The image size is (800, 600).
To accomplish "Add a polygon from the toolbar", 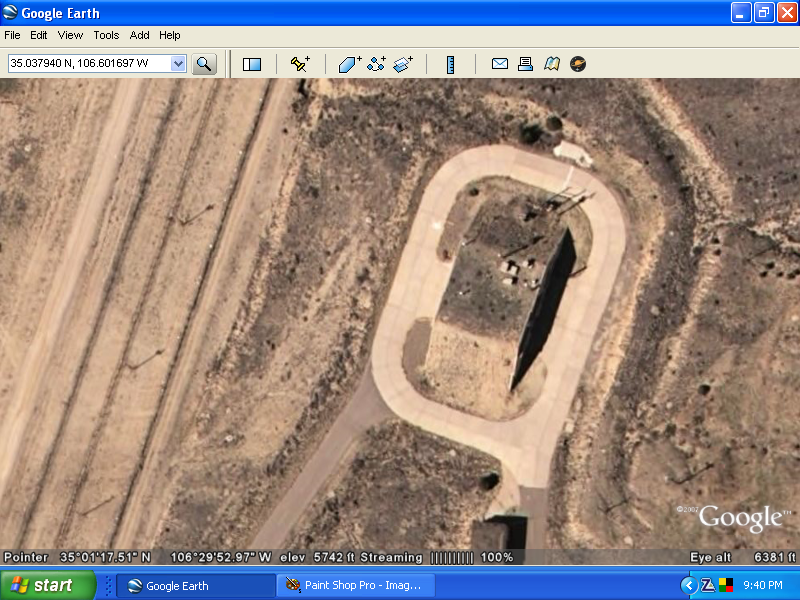I will 350,64.
